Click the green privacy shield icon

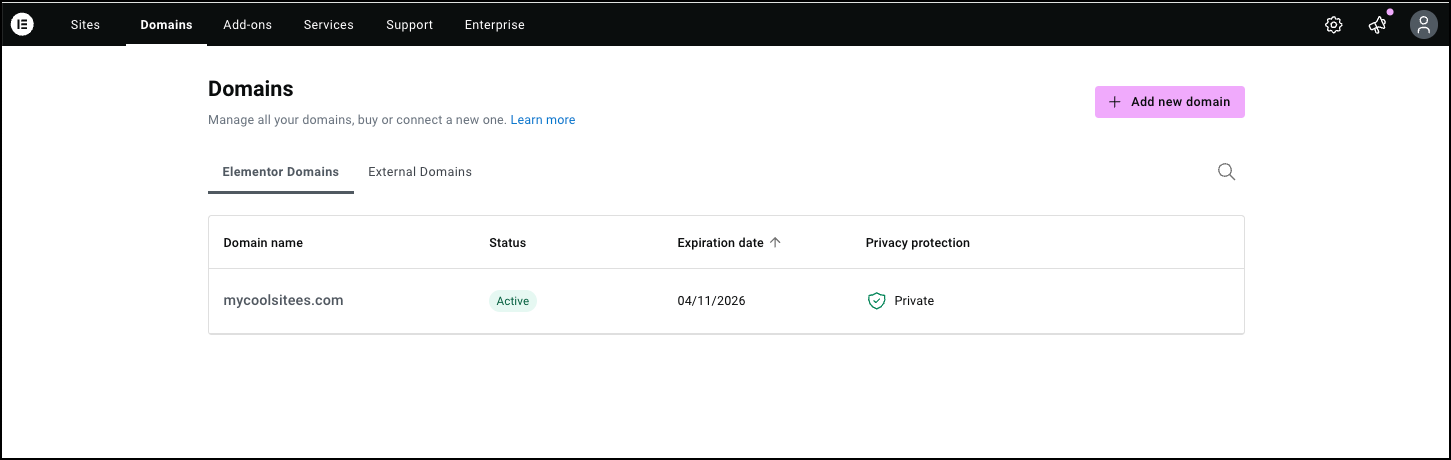pos(876,301)
